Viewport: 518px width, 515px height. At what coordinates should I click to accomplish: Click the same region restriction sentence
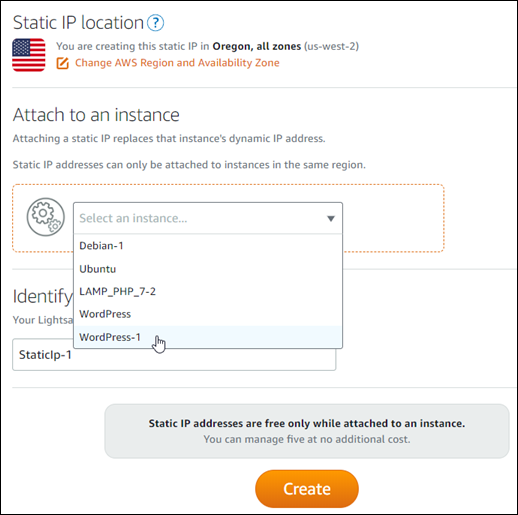[x=189, y=165]
